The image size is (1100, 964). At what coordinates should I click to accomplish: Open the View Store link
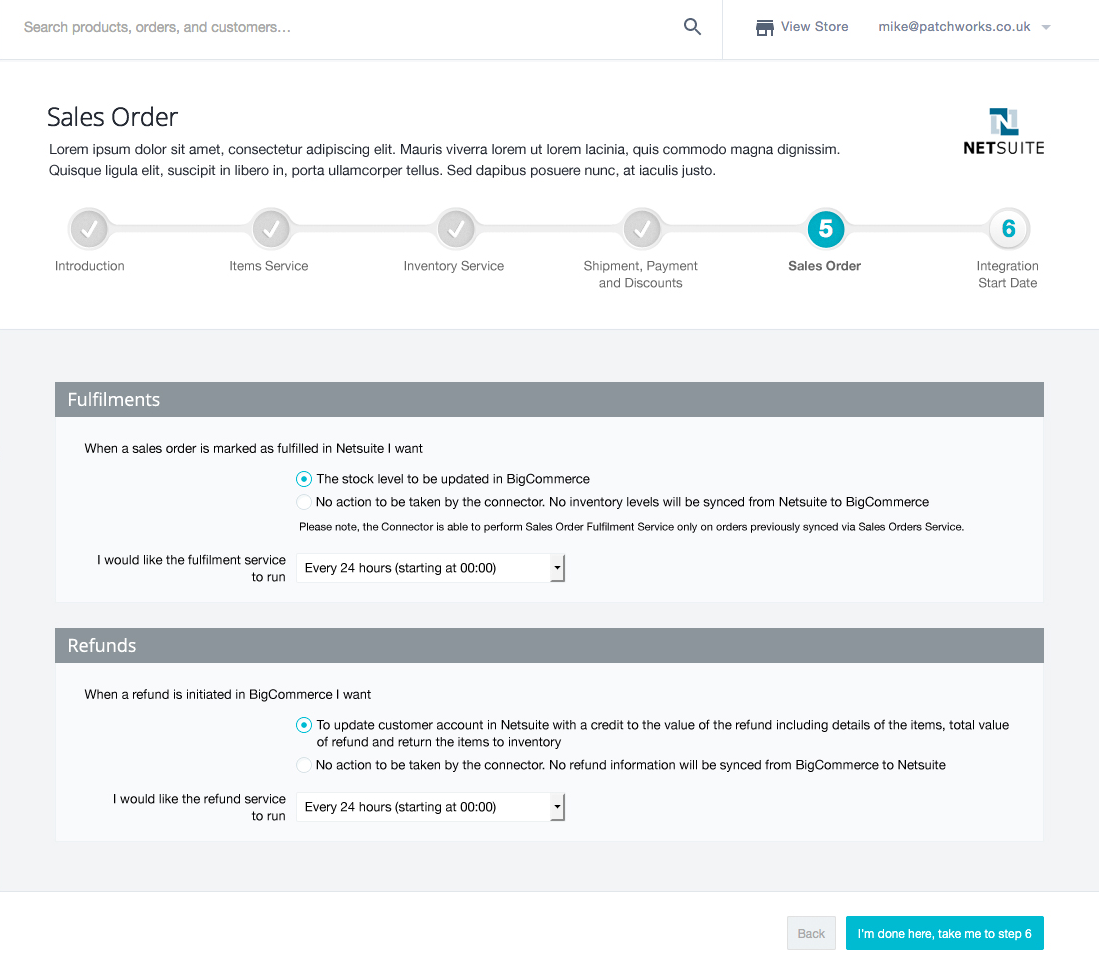814,27
